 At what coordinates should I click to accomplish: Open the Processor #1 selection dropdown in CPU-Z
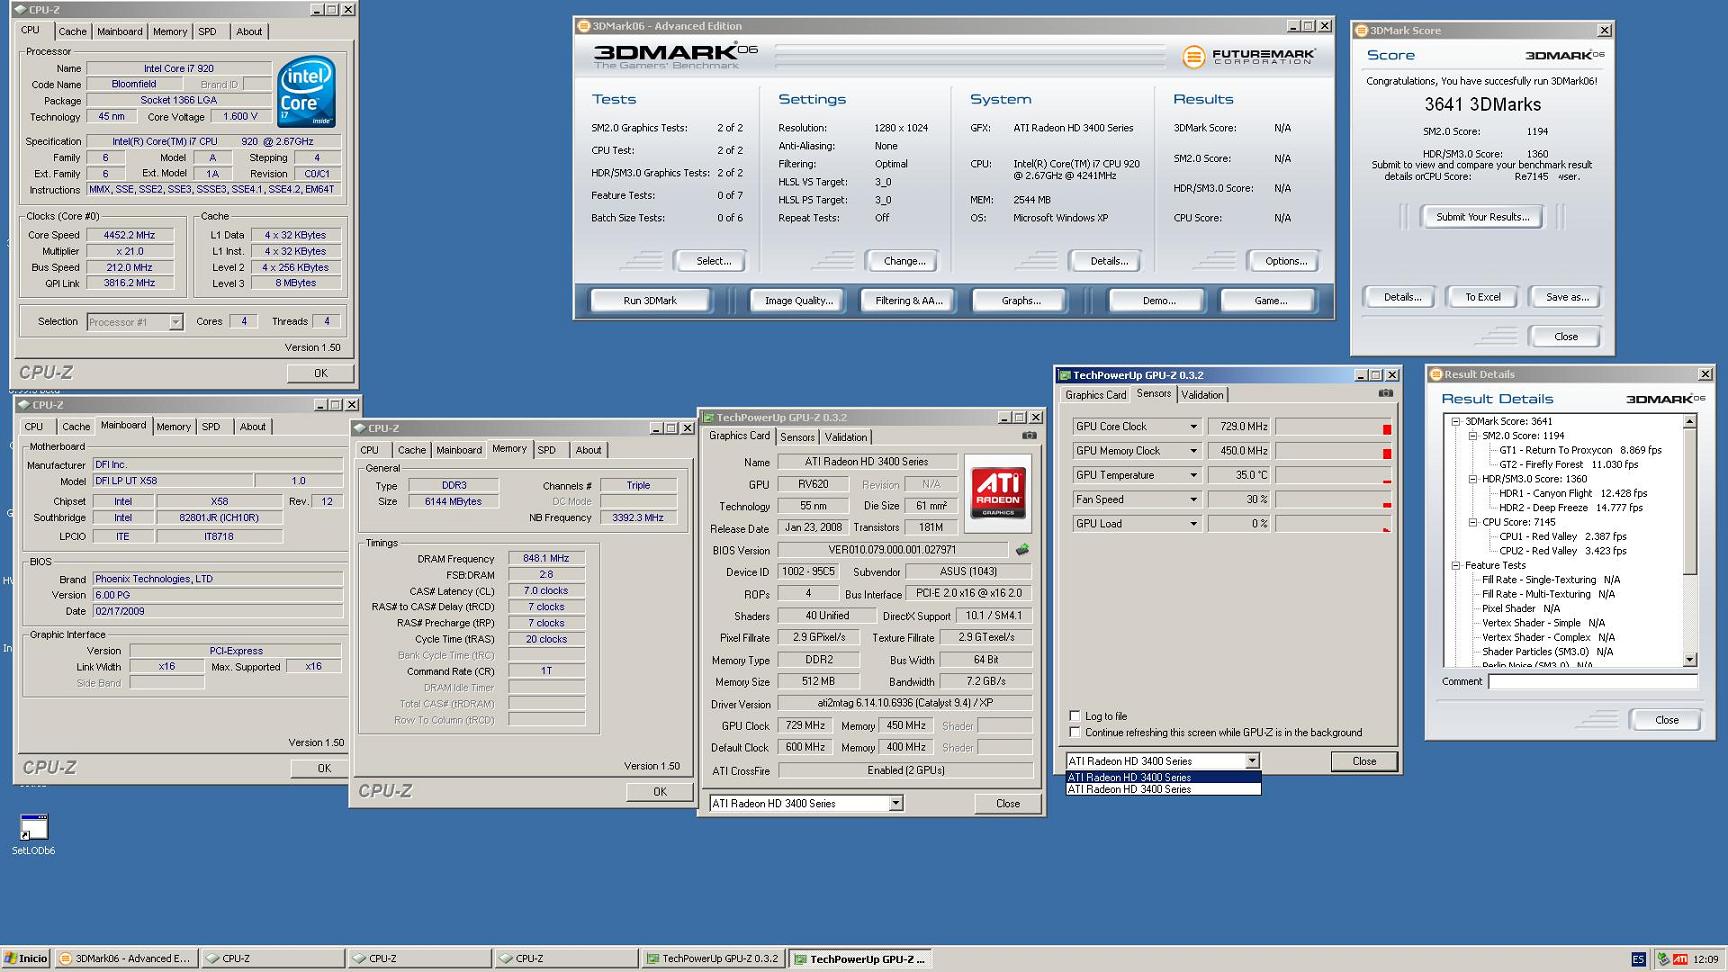coord(175,322)
